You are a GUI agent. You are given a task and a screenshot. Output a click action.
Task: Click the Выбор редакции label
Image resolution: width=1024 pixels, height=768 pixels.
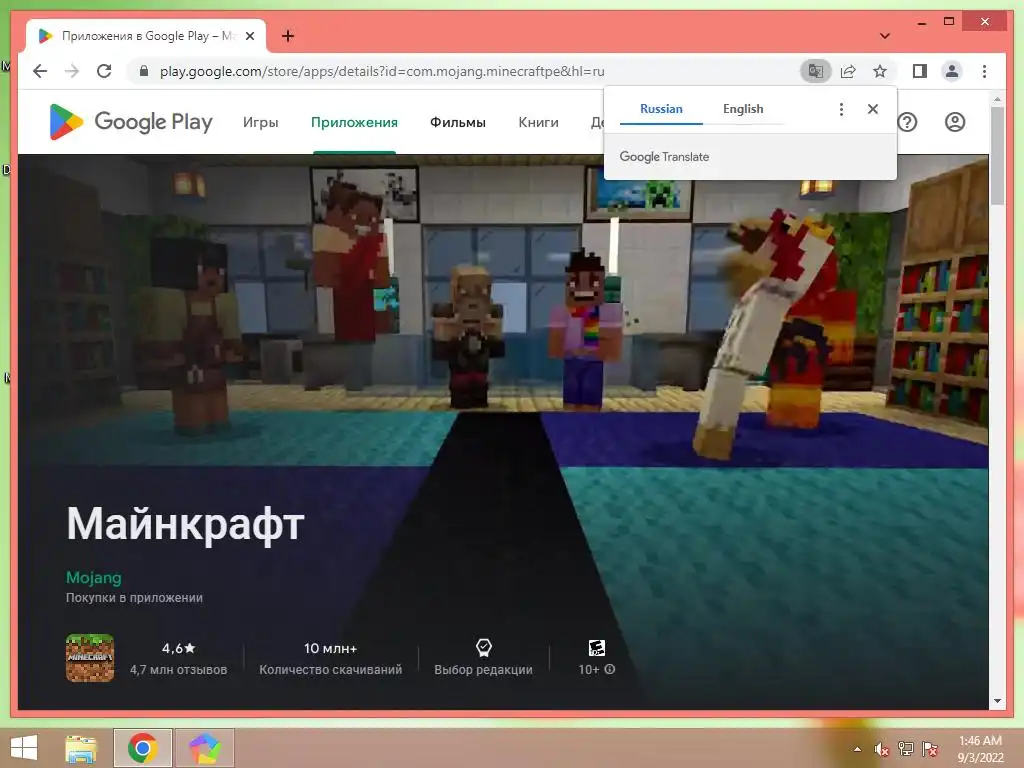[x=483, y=669]
